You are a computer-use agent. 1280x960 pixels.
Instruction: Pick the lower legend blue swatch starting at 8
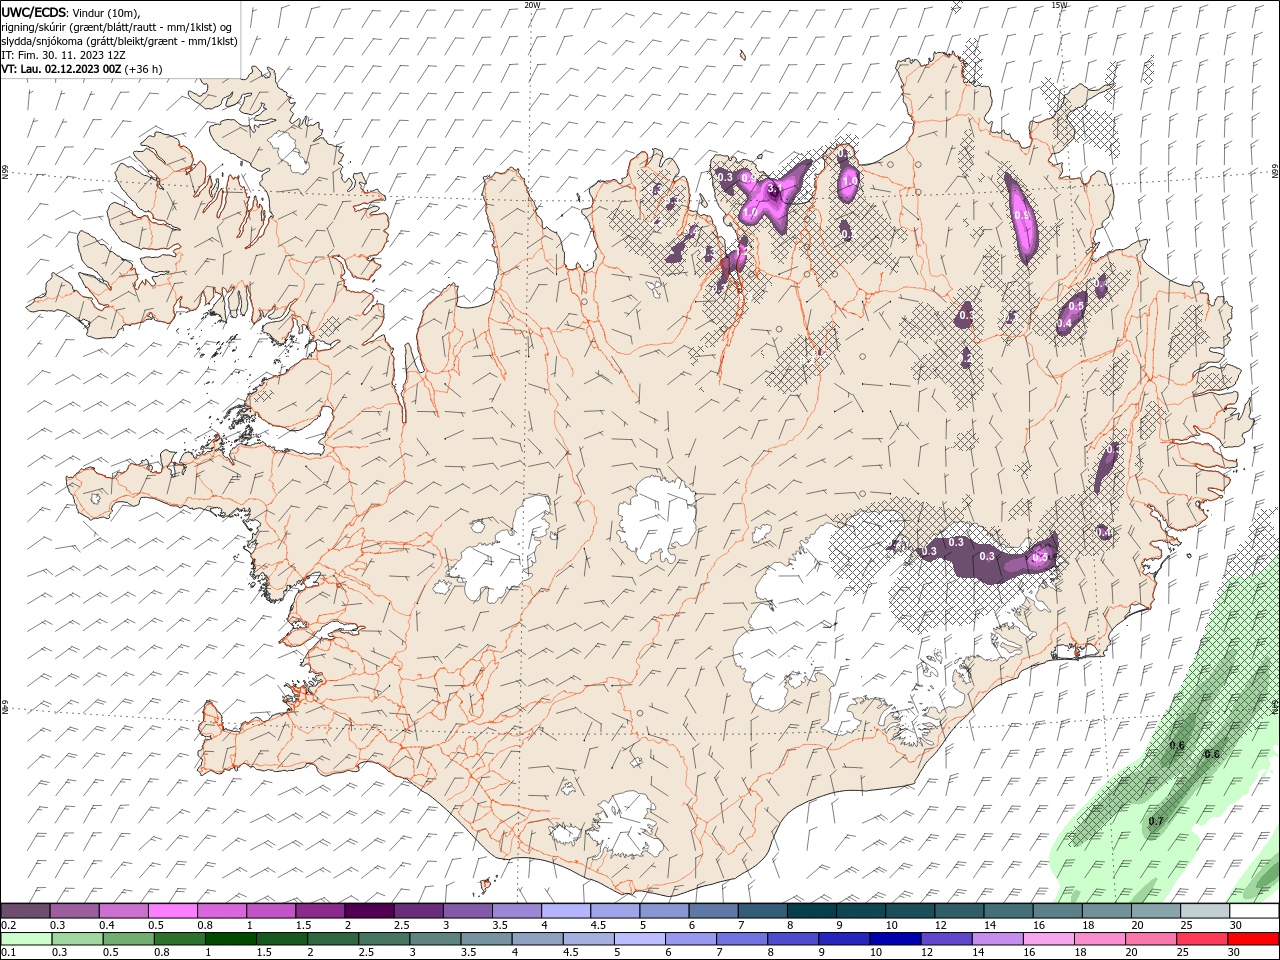[794, 939]
